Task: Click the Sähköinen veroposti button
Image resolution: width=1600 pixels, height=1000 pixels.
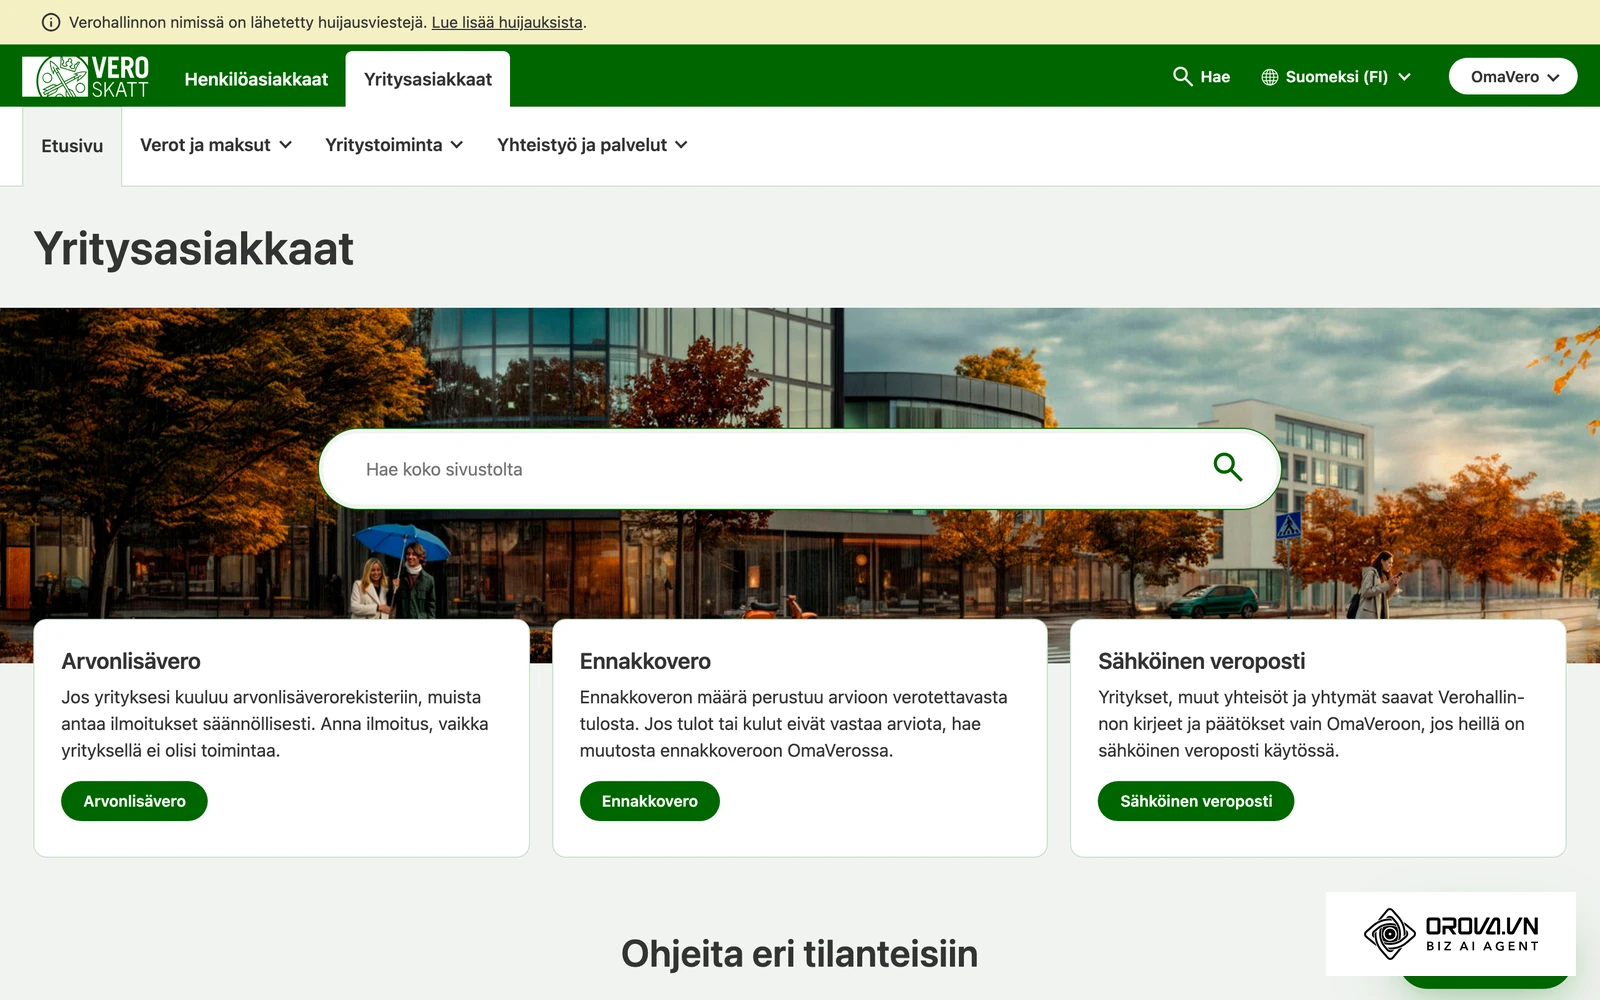Action: point(1196,801)
